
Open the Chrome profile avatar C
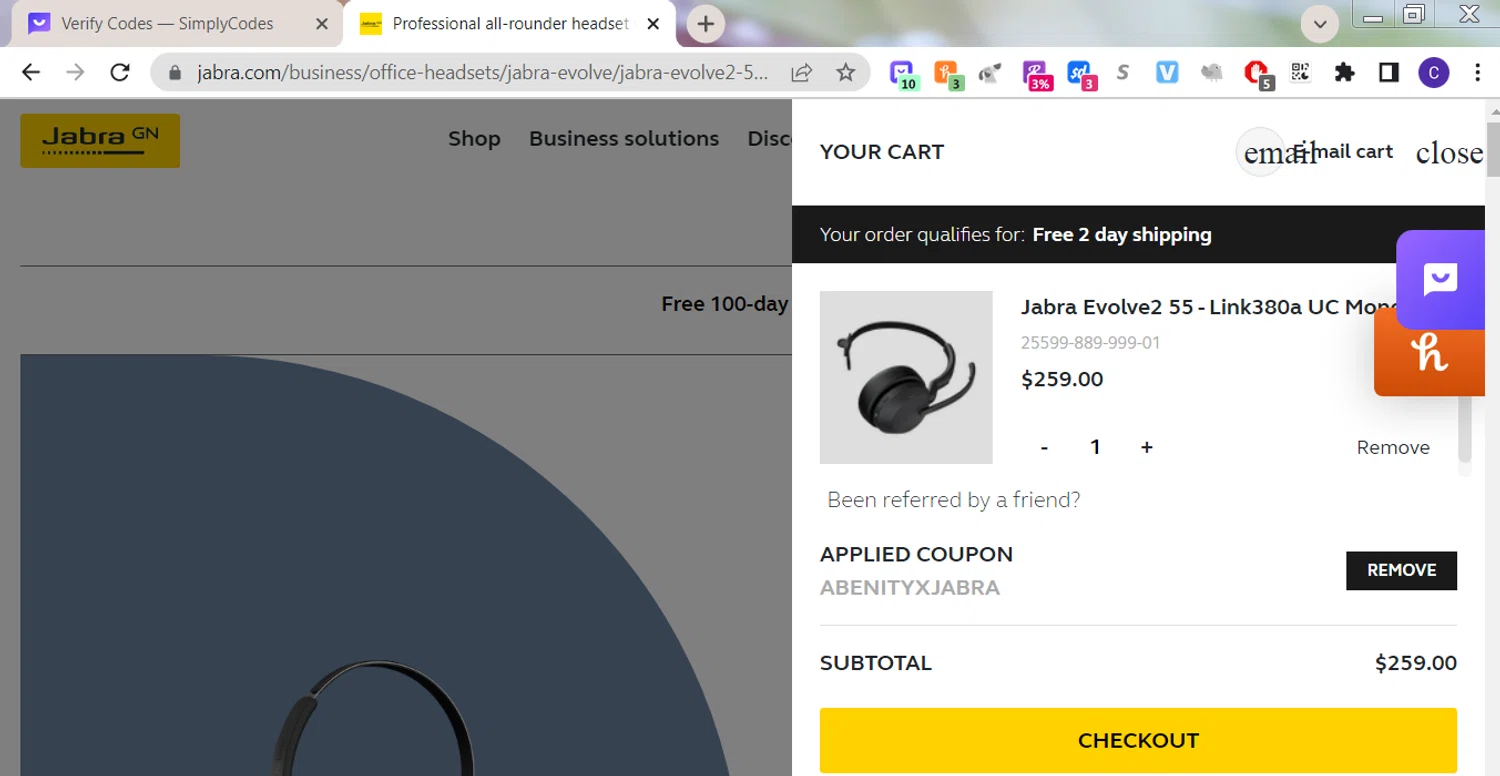pos(1434,72)
